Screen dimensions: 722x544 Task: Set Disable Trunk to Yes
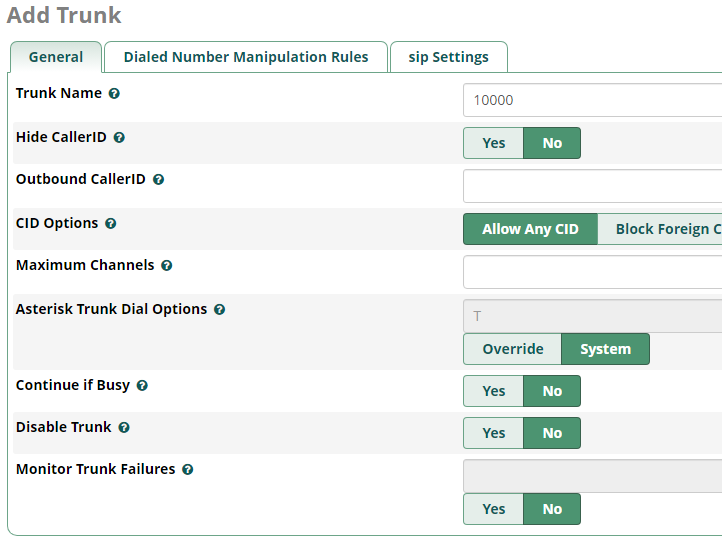494,433
